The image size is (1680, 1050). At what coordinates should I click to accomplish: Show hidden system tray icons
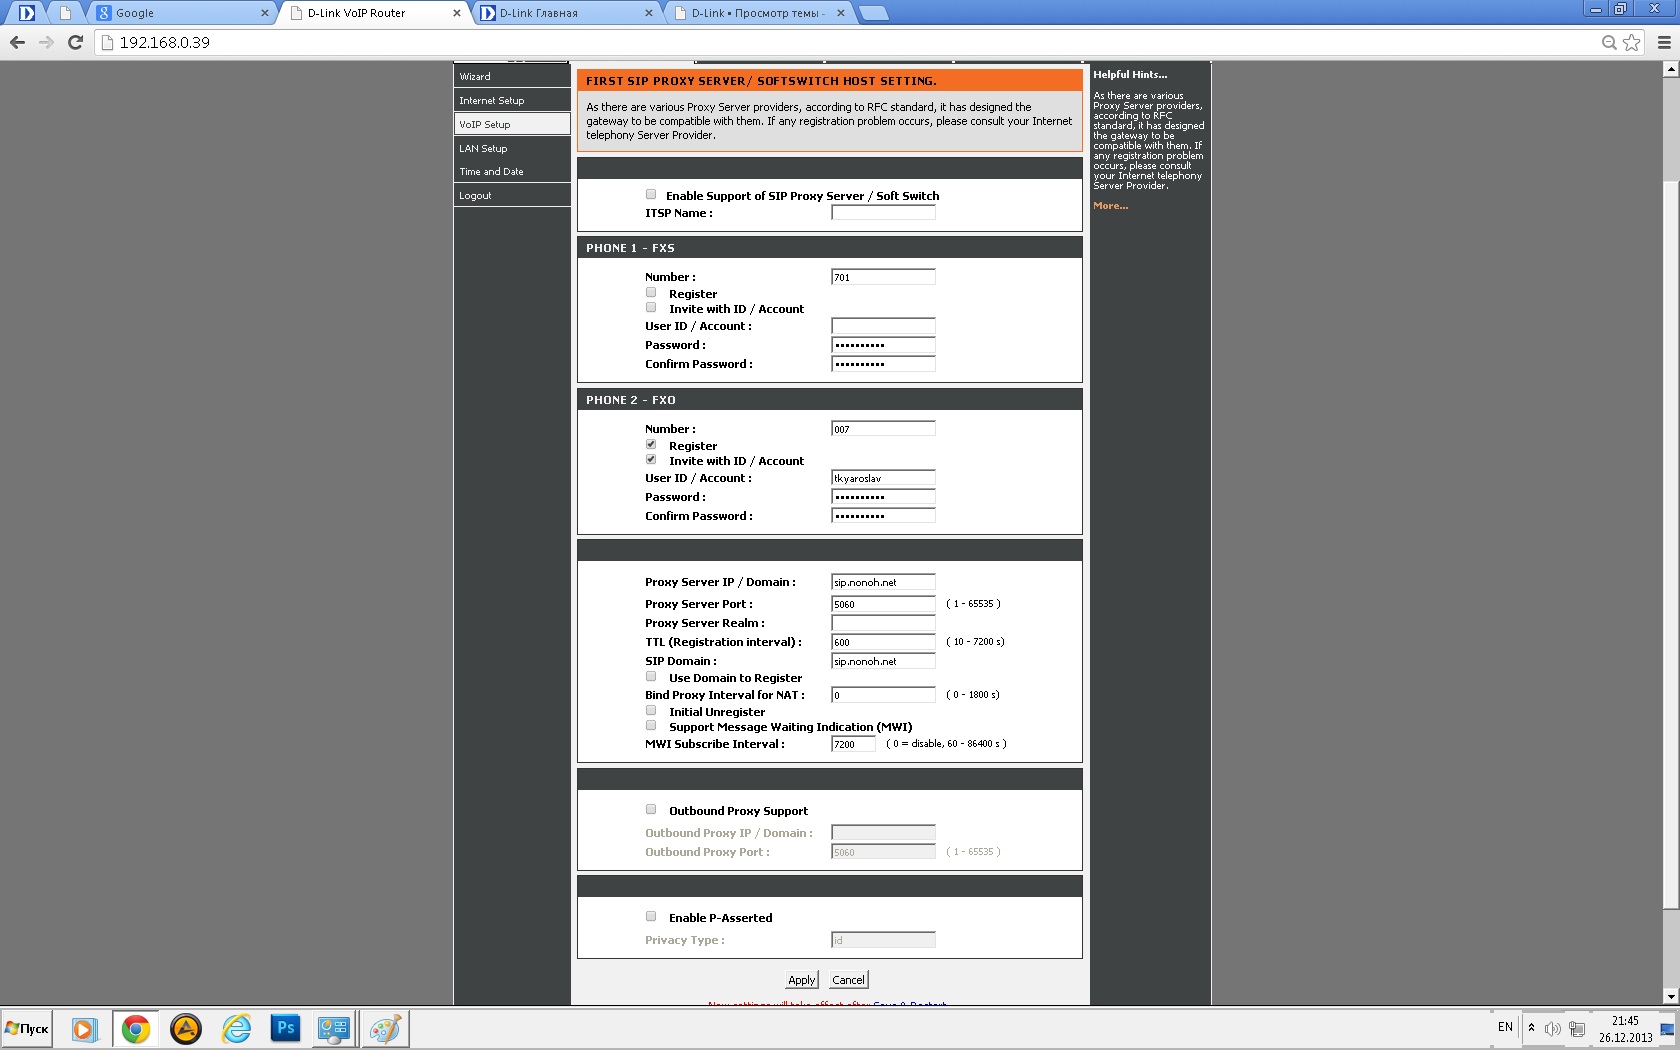pyautogui.click(x=1531, y=1027)
